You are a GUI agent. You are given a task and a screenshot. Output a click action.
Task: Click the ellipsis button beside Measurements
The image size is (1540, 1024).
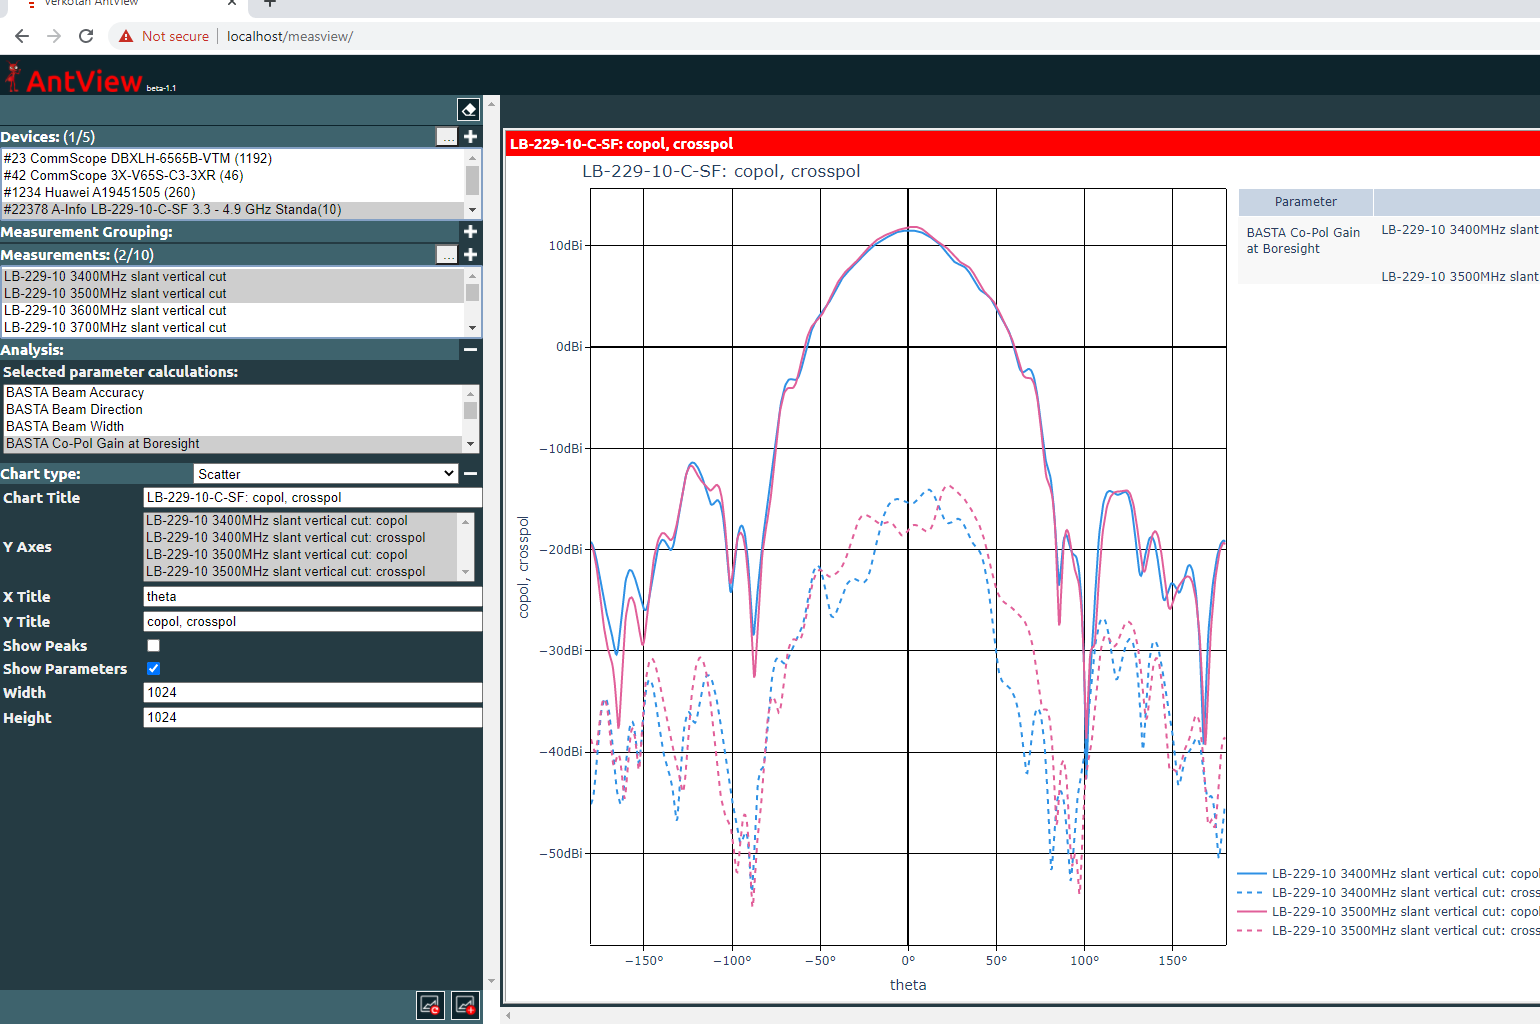pos(447,255)
